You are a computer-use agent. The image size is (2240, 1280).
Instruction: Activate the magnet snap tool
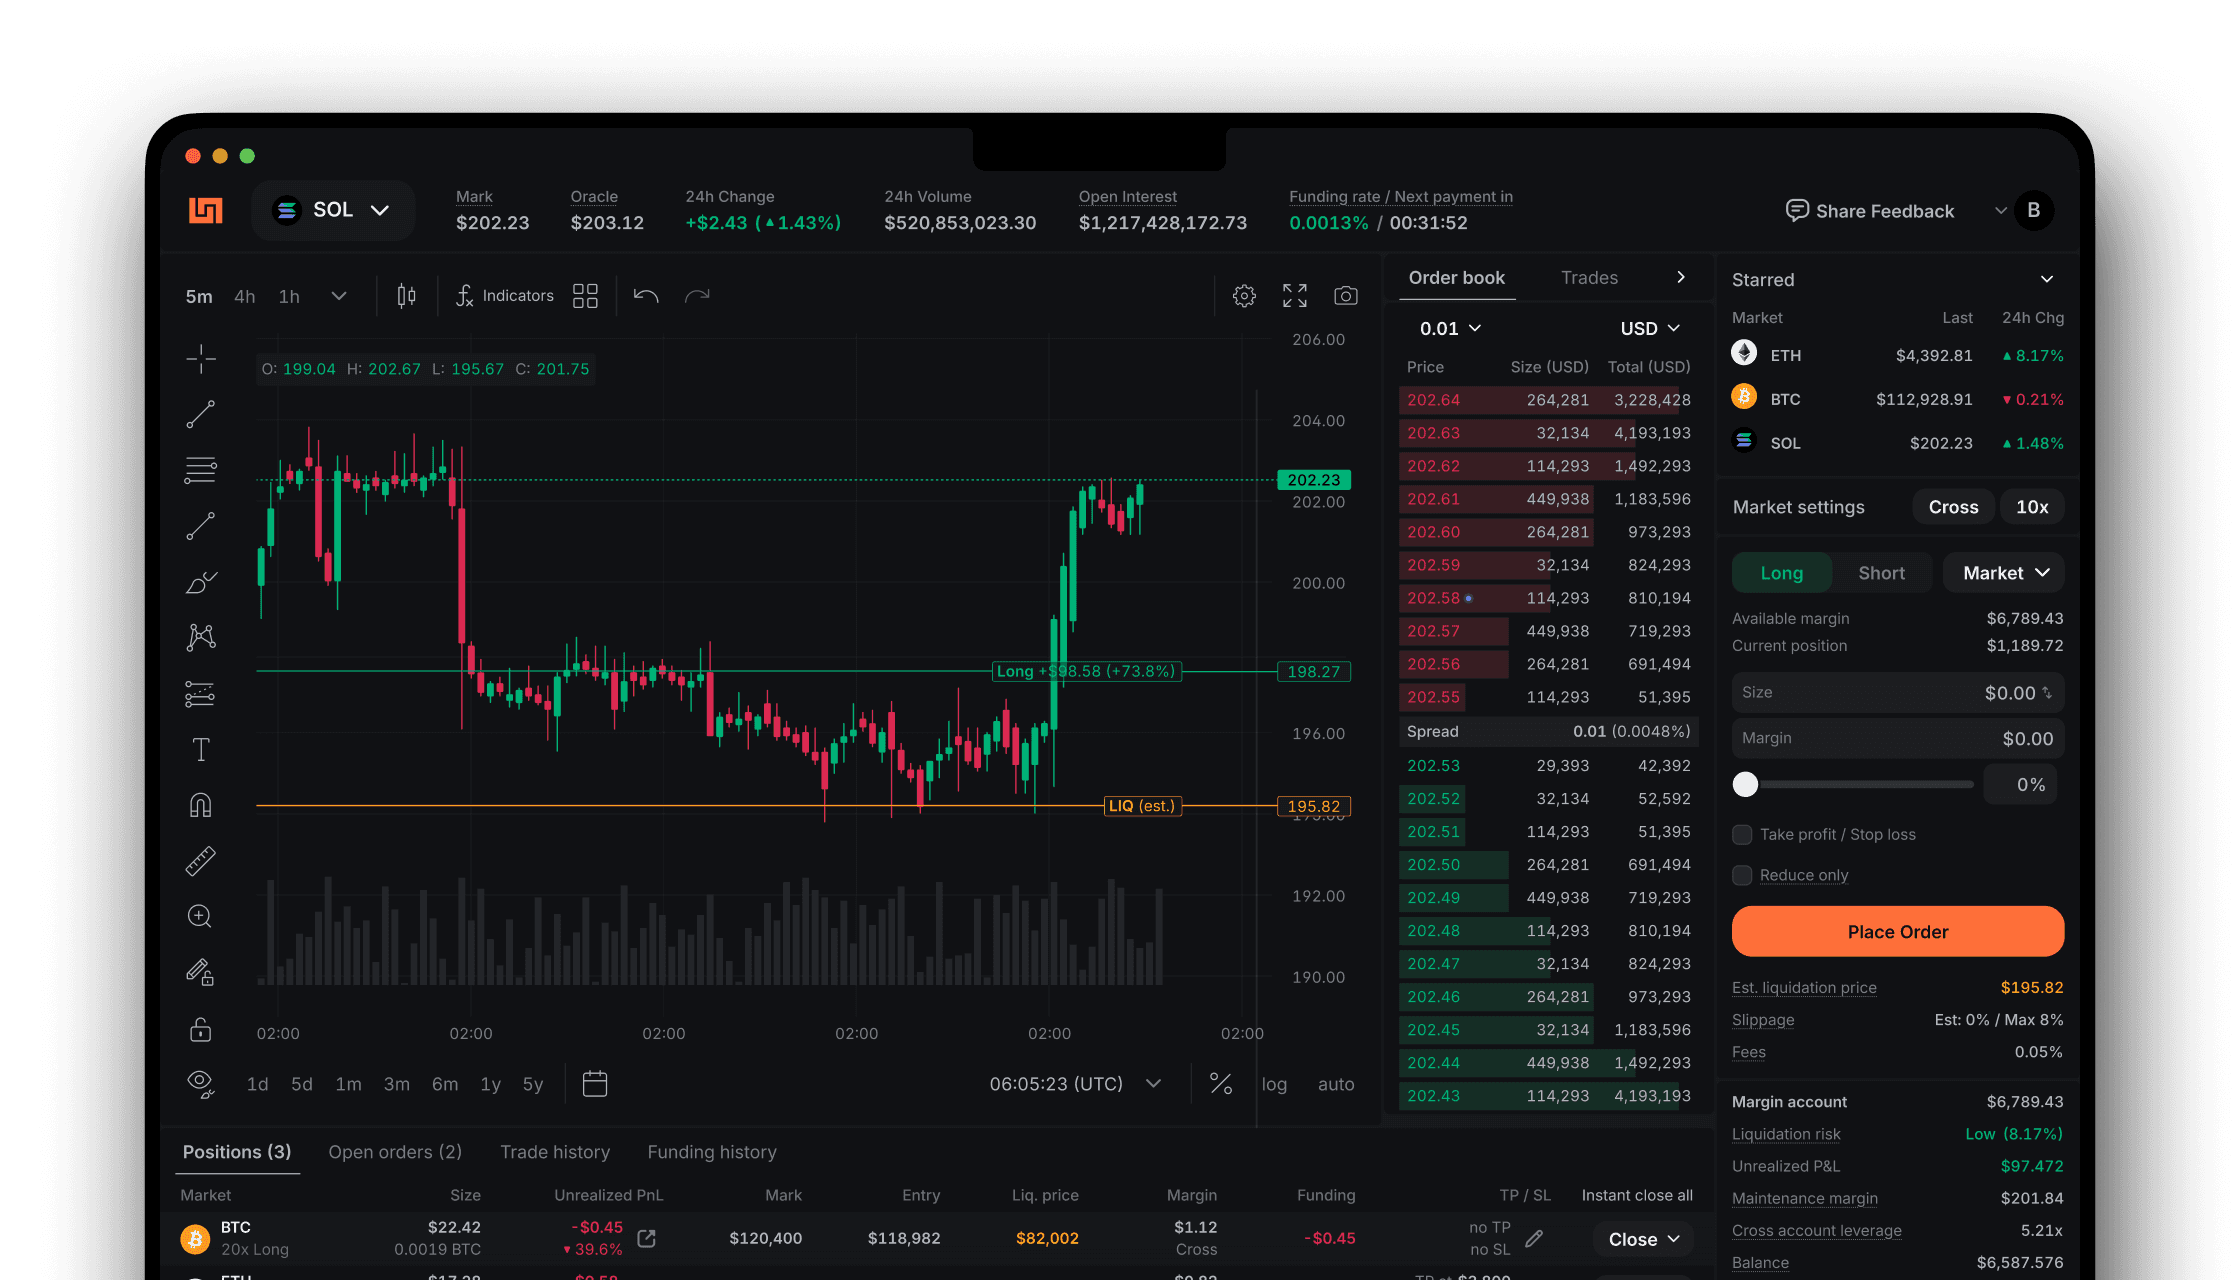201,805
